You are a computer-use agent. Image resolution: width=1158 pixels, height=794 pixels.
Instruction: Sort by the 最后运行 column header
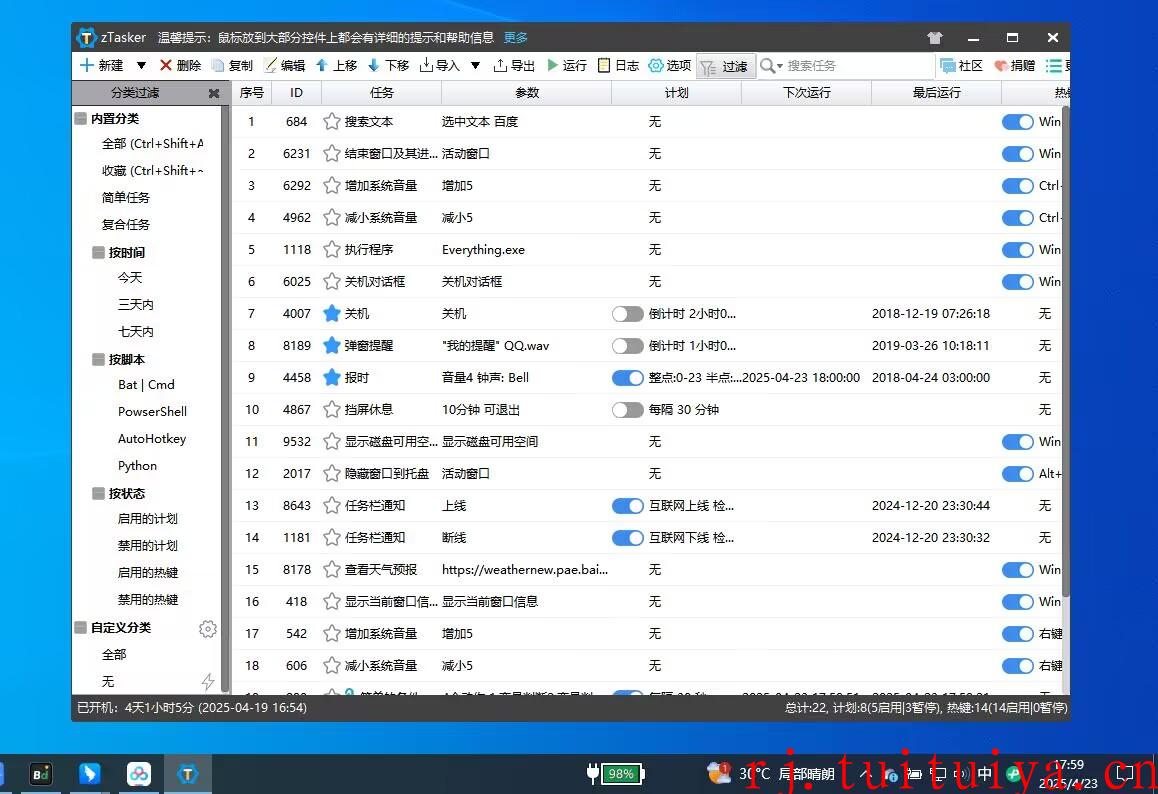pyautogui.click(x=936, y=93)
